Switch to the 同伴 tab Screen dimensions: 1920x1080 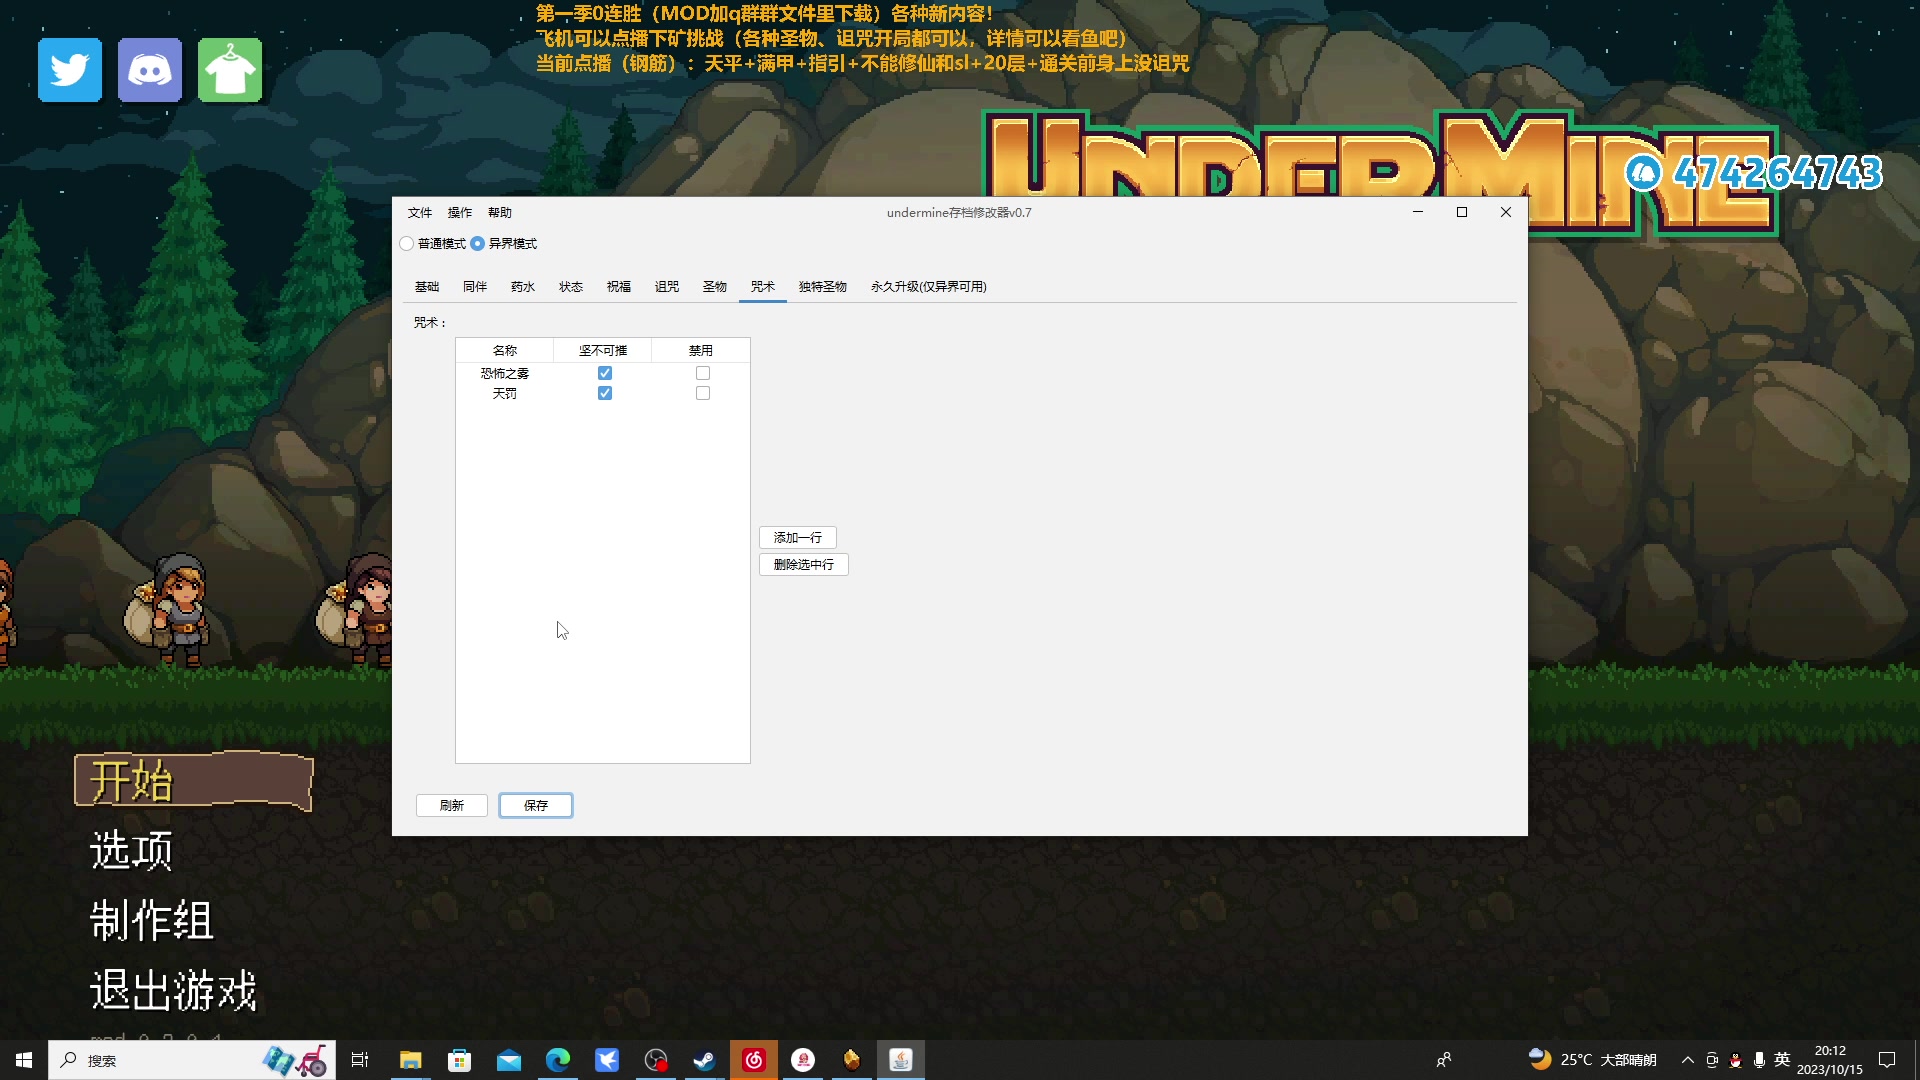point(475,287)
